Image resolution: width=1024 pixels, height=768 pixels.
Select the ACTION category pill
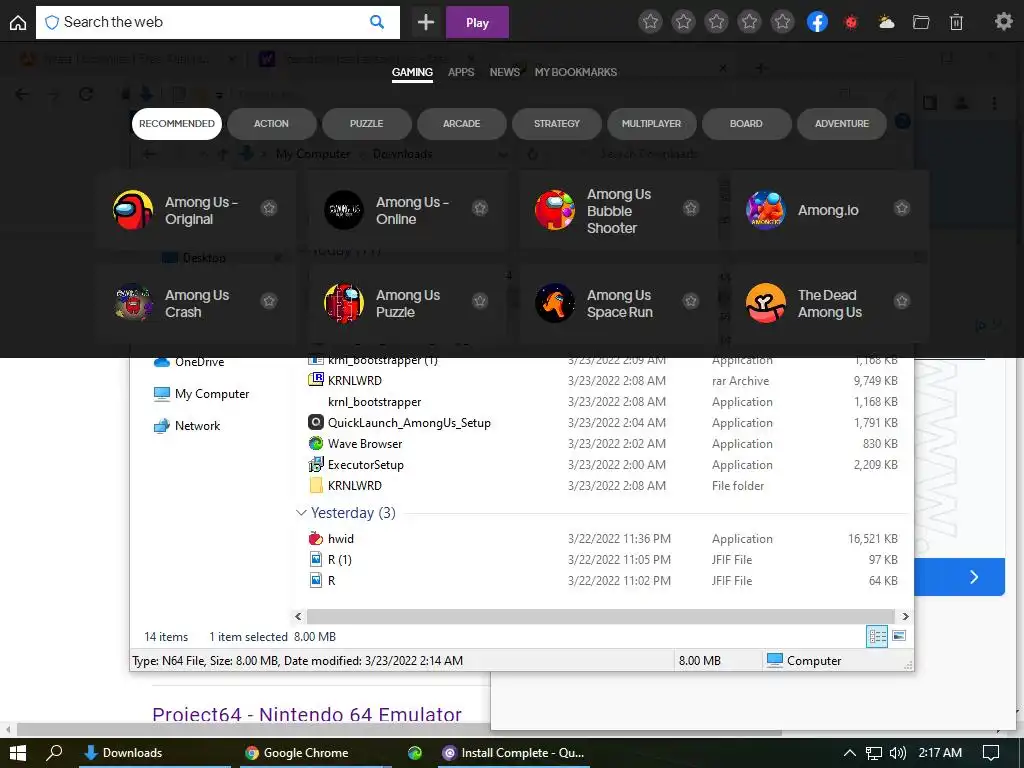(x=272, y=123)
